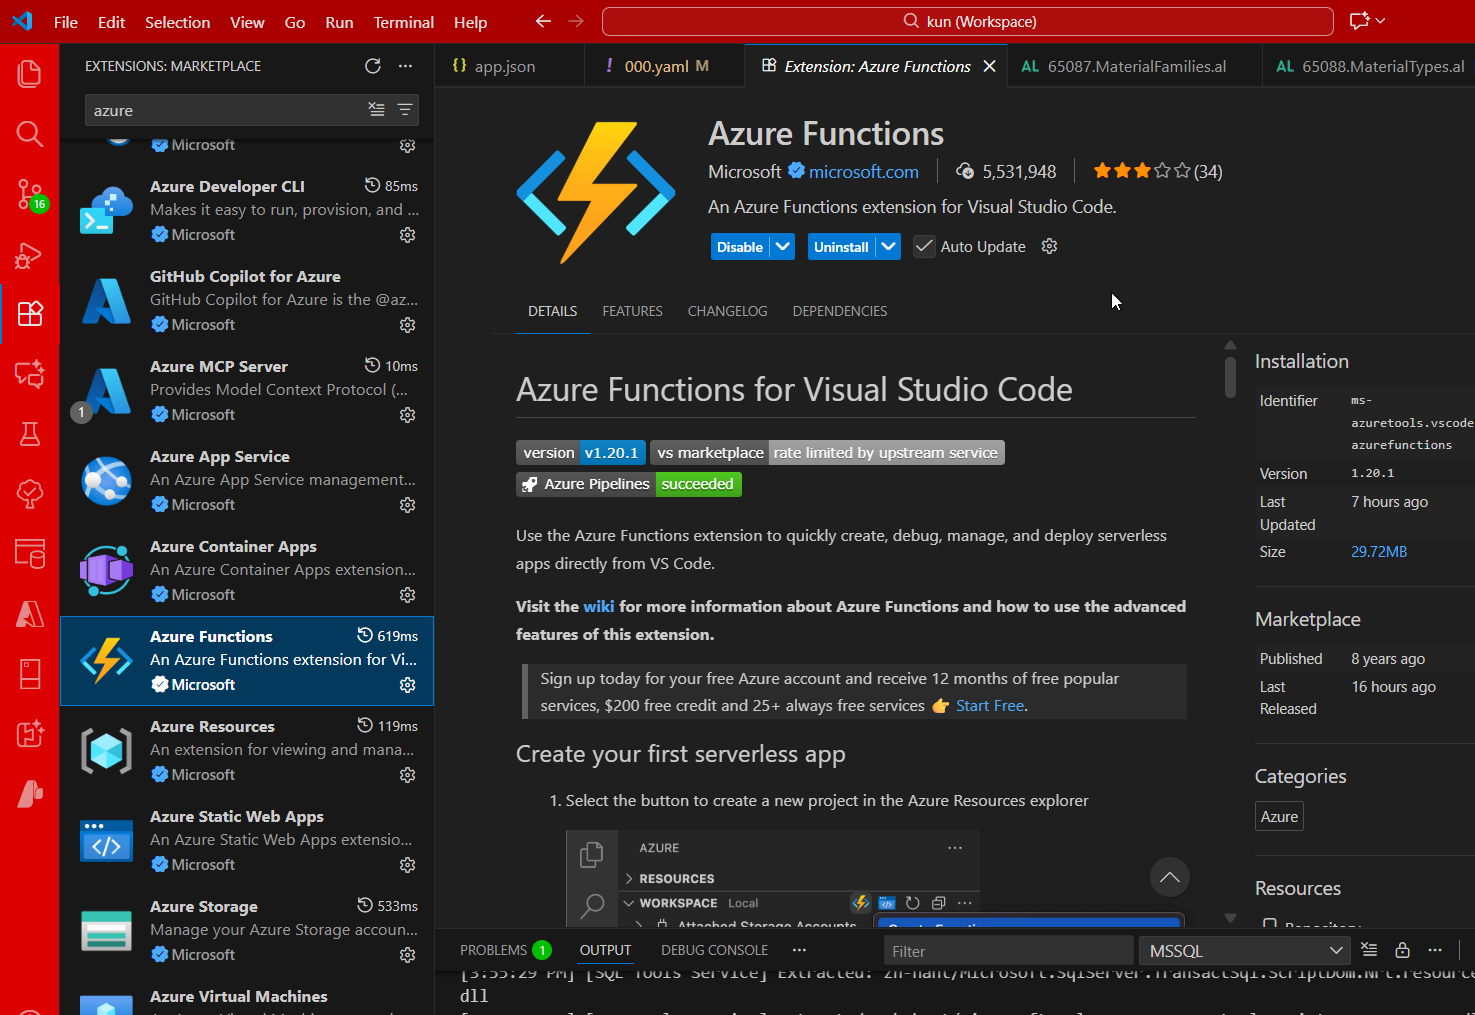This screenshot has height=1015, width=1475.
Task: Click the Azure category tag
Action: 1279,816
